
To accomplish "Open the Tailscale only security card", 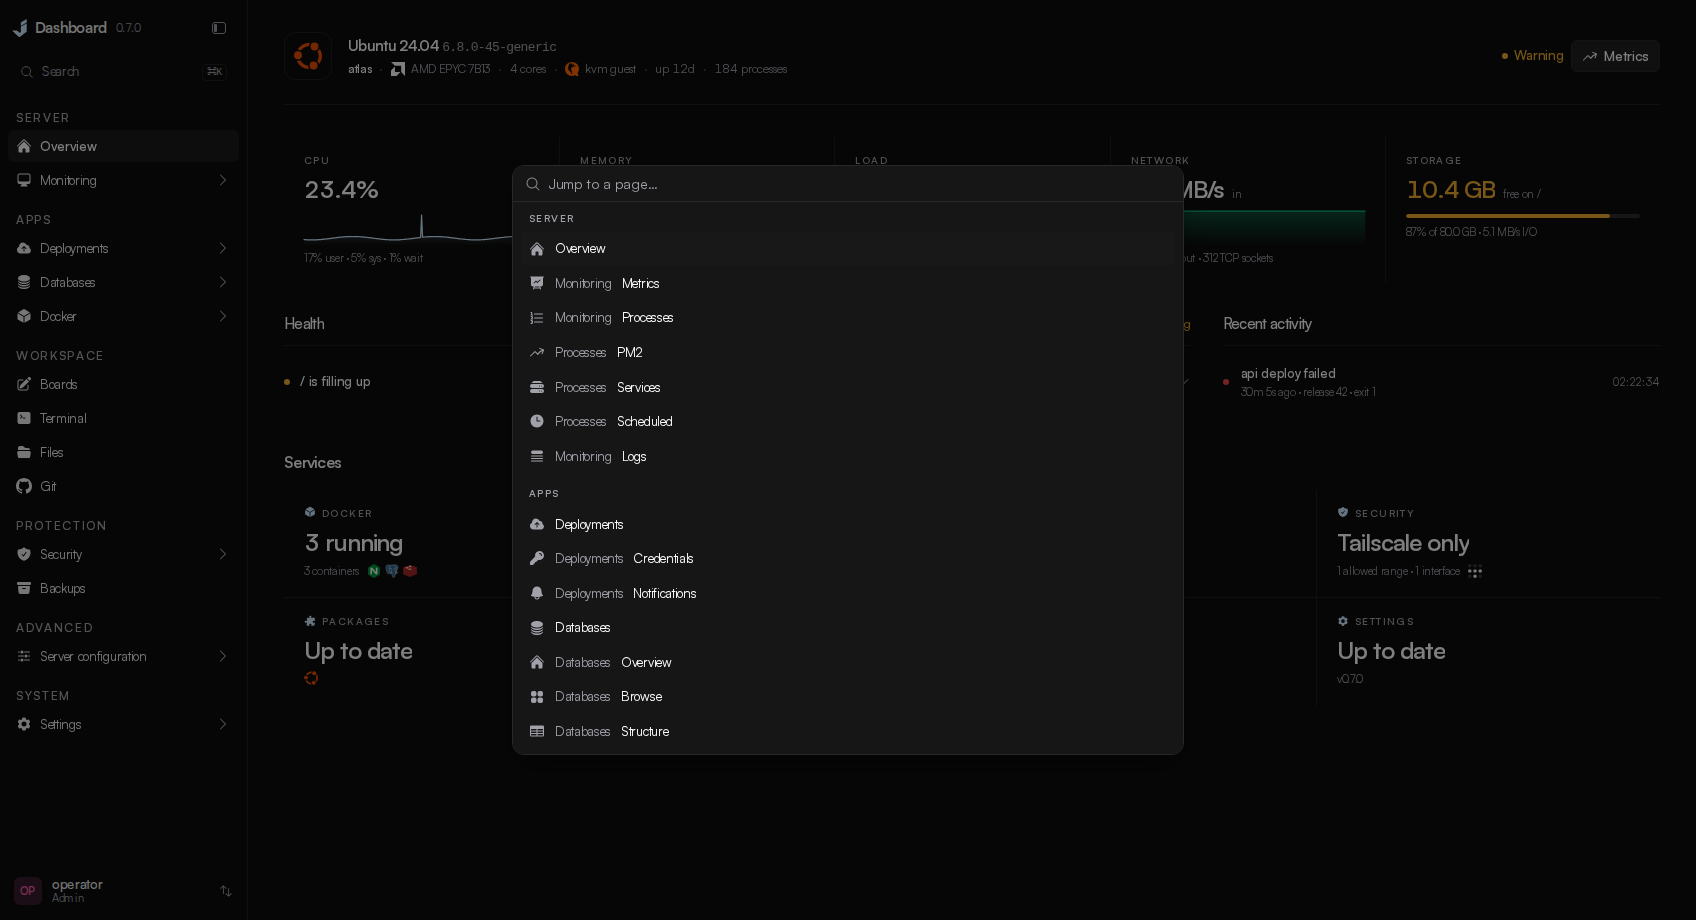I will click(1488, 543).
